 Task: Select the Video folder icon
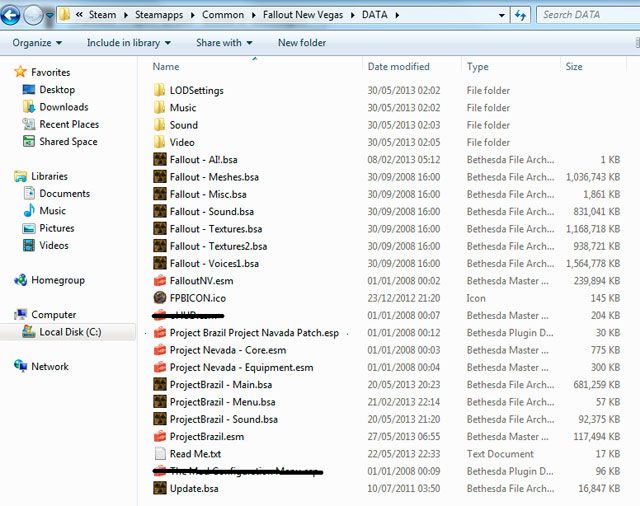160,142
